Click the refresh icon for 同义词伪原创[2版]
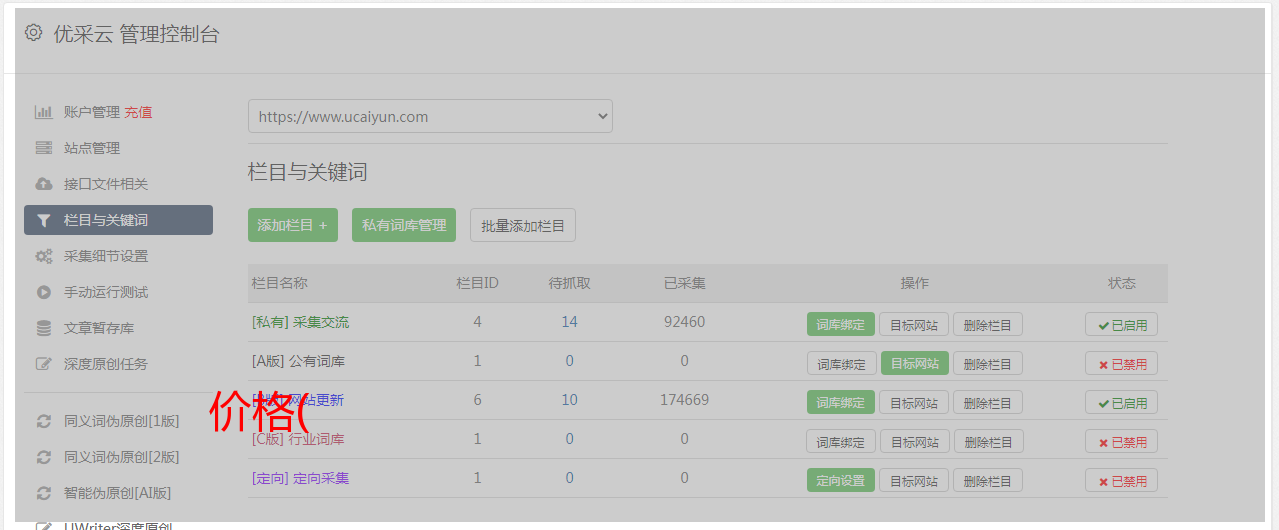The width and height of the screenshot is (1279, 530). pyautogui.click(x=44, y=457)
